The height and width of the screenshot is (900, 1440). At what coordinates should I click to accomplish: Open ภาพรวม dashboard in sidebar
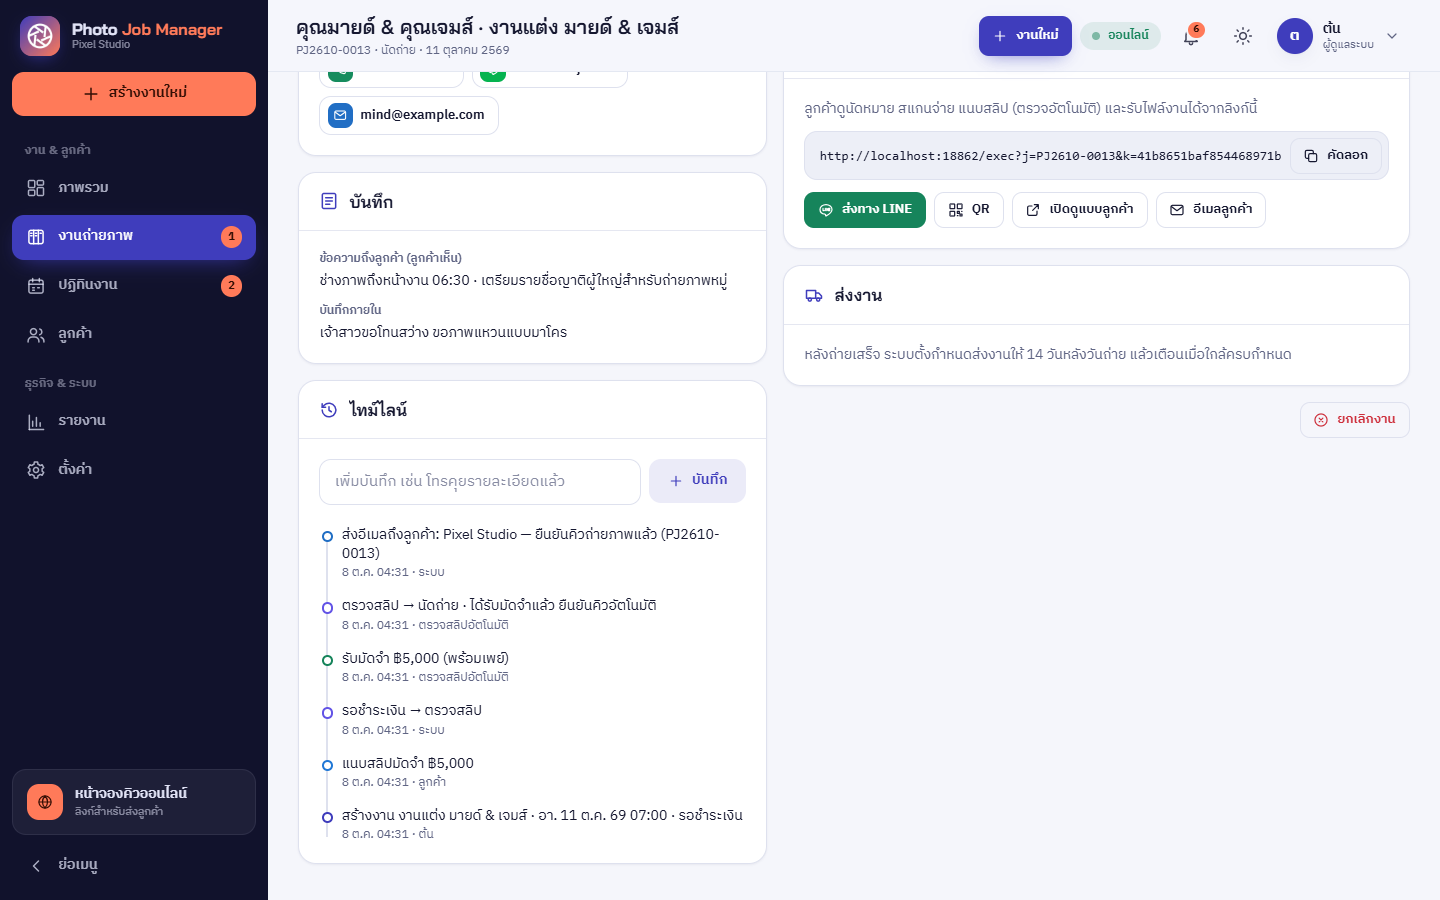point(134,188)
